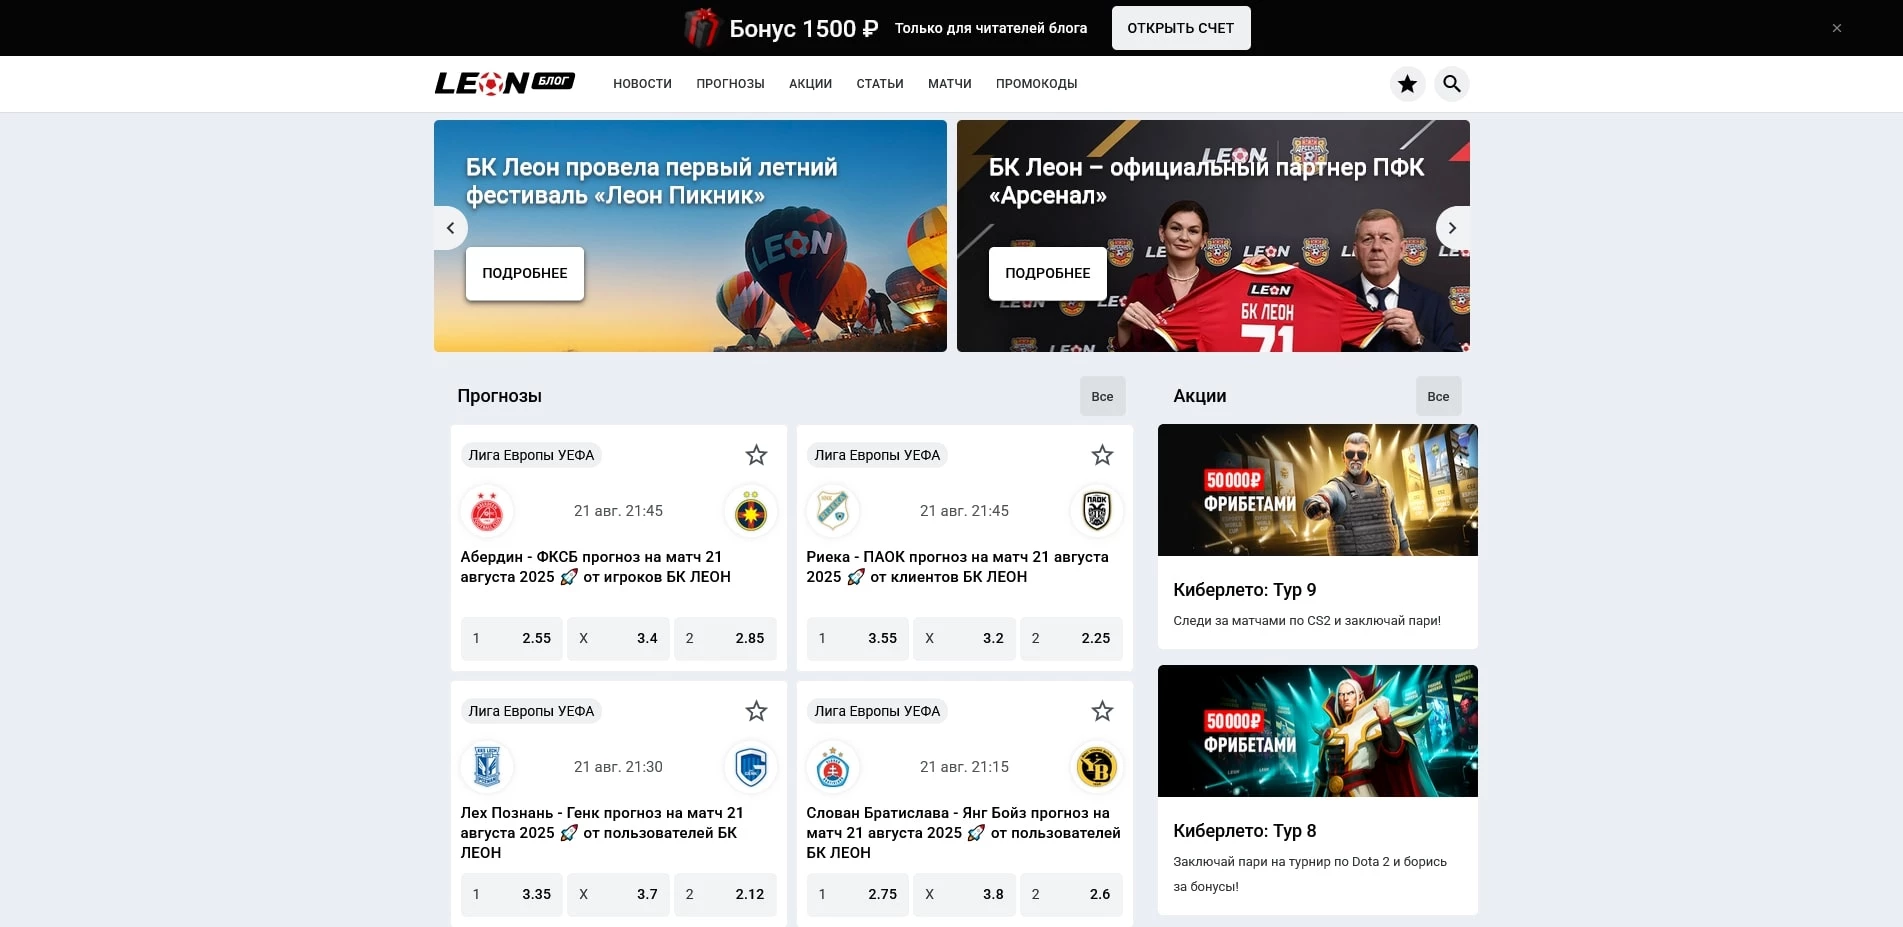Click the Открыть счет button
The width and height of the screenshot is (1903, 927).
[x=1181, y=28]
